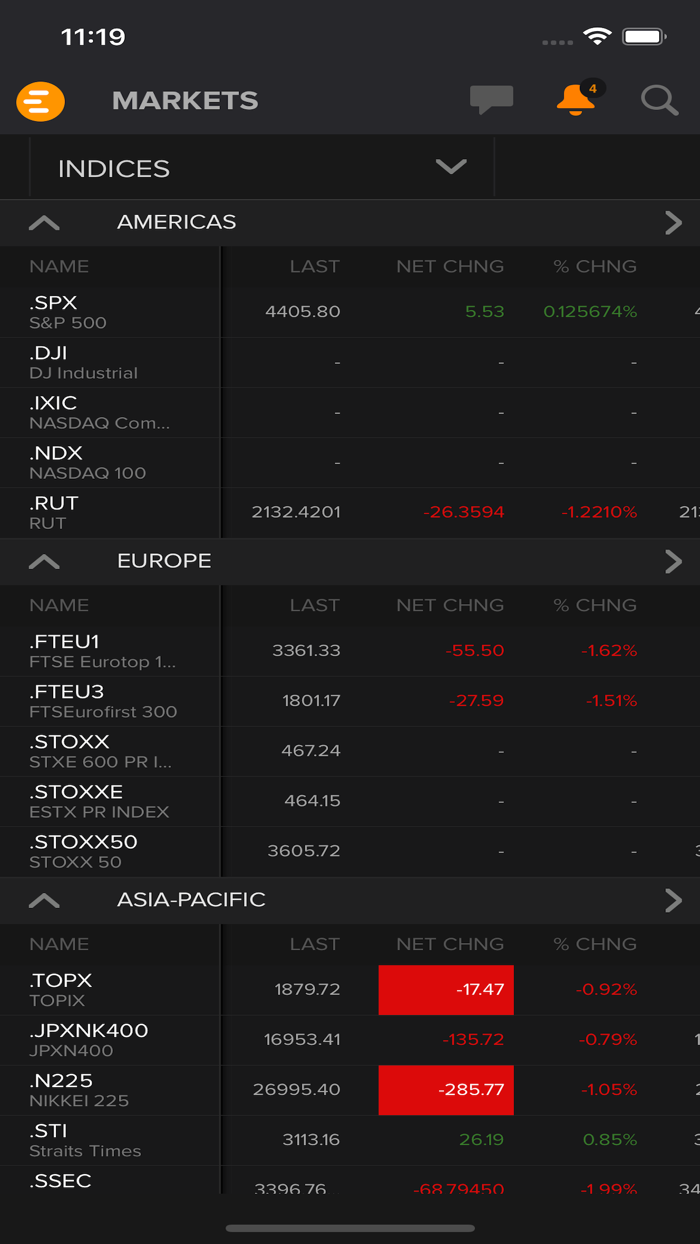This screenshot has height=1244, width=700.
Task: Tap the search magnifier icon
Action: 659,100
